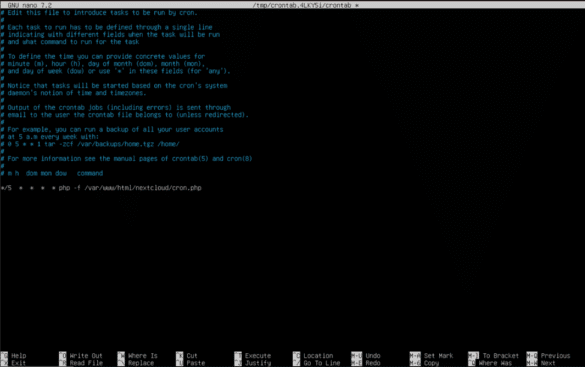
Task: Place cursor on 'and what command to run' line
Action: pyautogui.click(x=70, y=42)
